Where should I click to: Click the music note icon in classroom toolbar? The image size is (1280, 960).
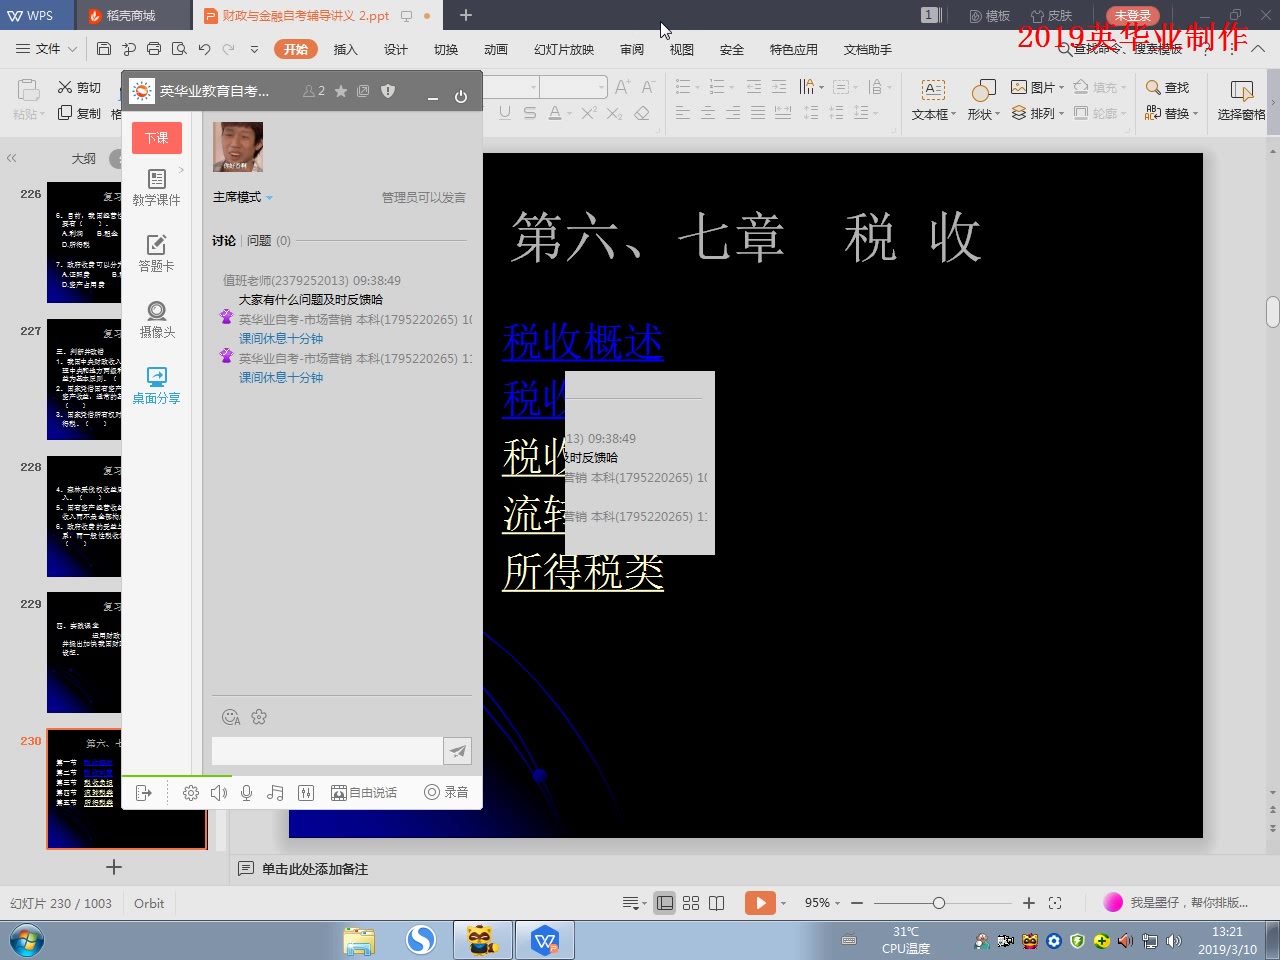click(275, 793)
